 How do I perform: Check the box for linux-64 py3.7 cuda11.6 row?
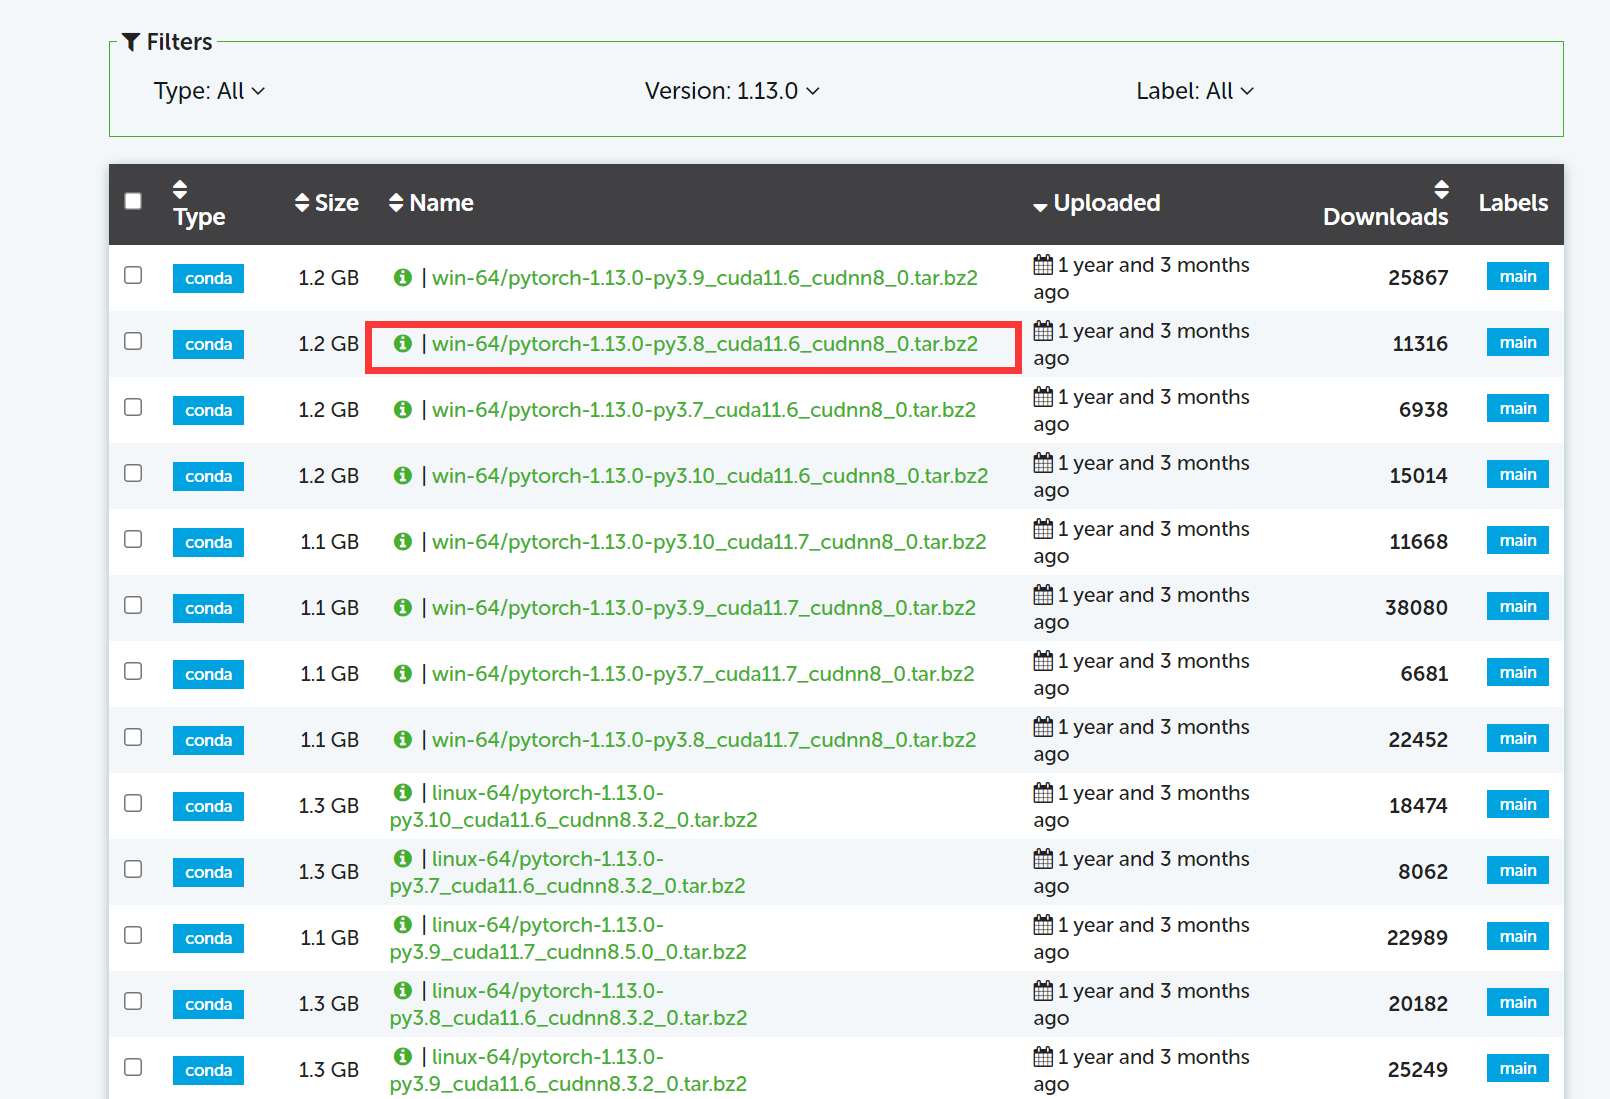click(x=133, y=869)
